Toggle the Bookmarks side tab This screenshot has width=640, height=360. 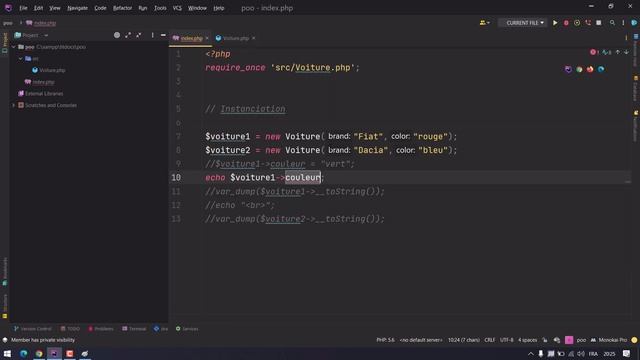pos(4,271)
